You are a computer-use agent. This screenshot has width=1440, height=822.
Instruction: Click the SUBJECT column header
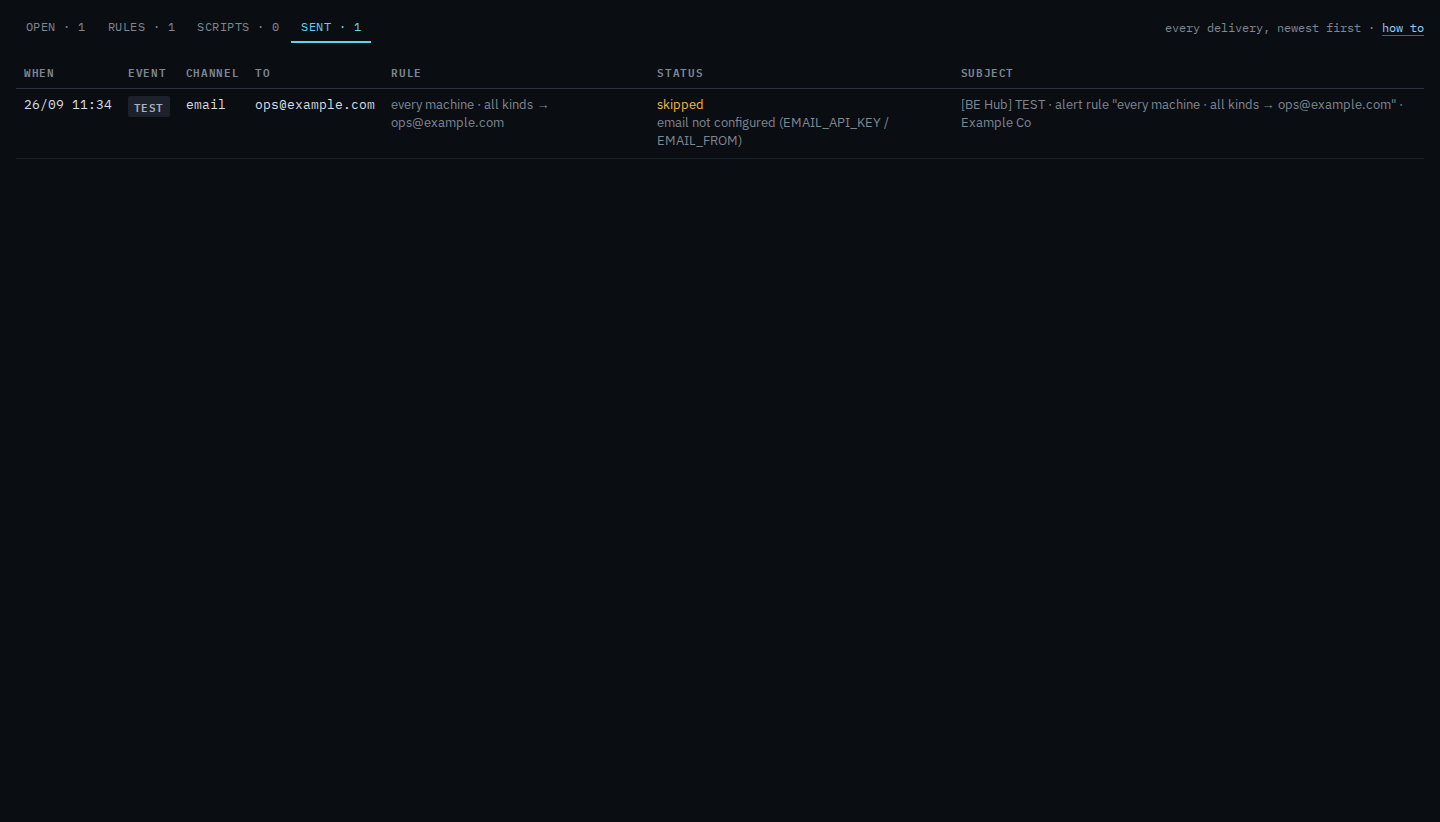tap(987, 73)
